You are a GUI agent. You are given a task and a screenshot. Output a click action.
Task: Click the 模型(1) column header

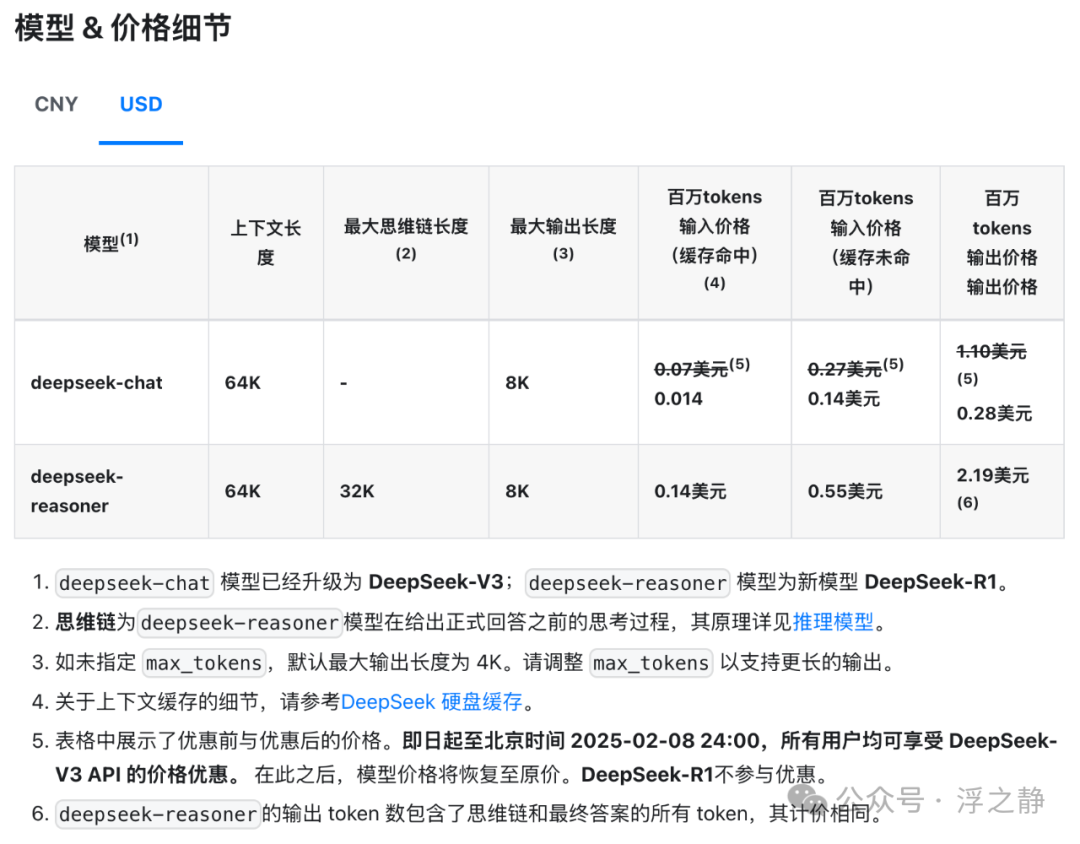tap(111, 243)
